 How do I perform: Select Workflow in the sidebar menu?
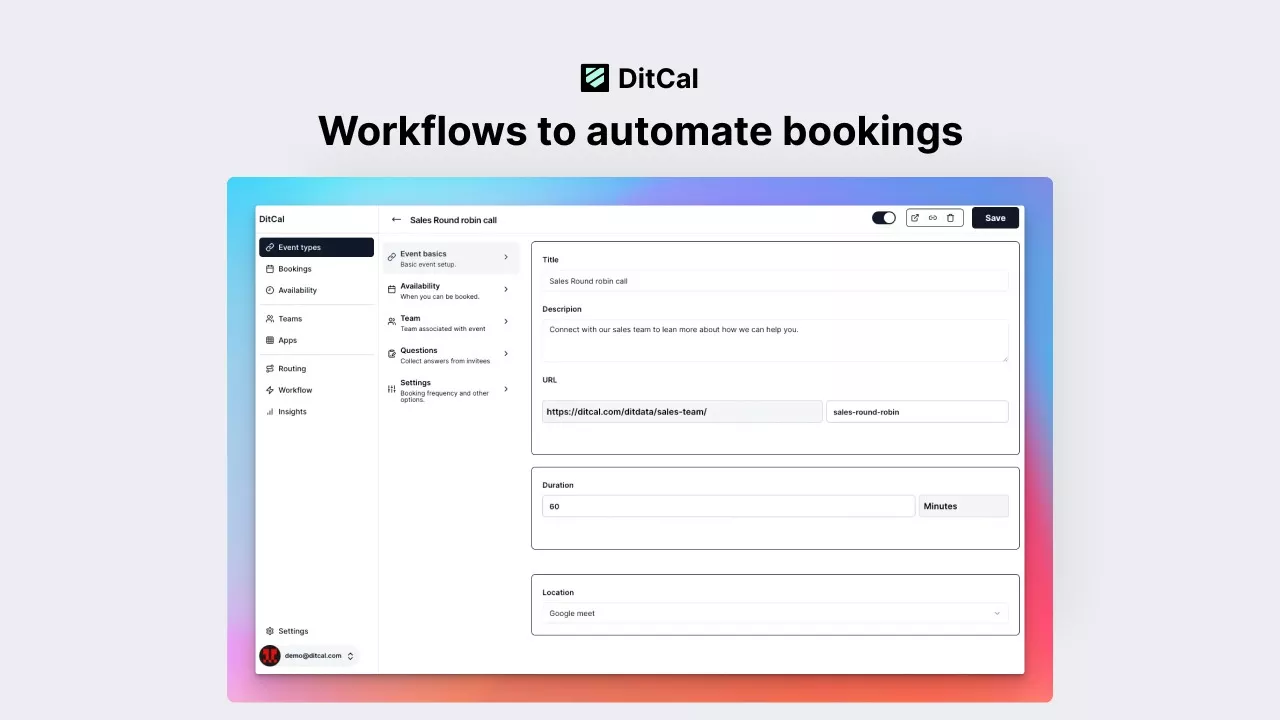(295, 390)
